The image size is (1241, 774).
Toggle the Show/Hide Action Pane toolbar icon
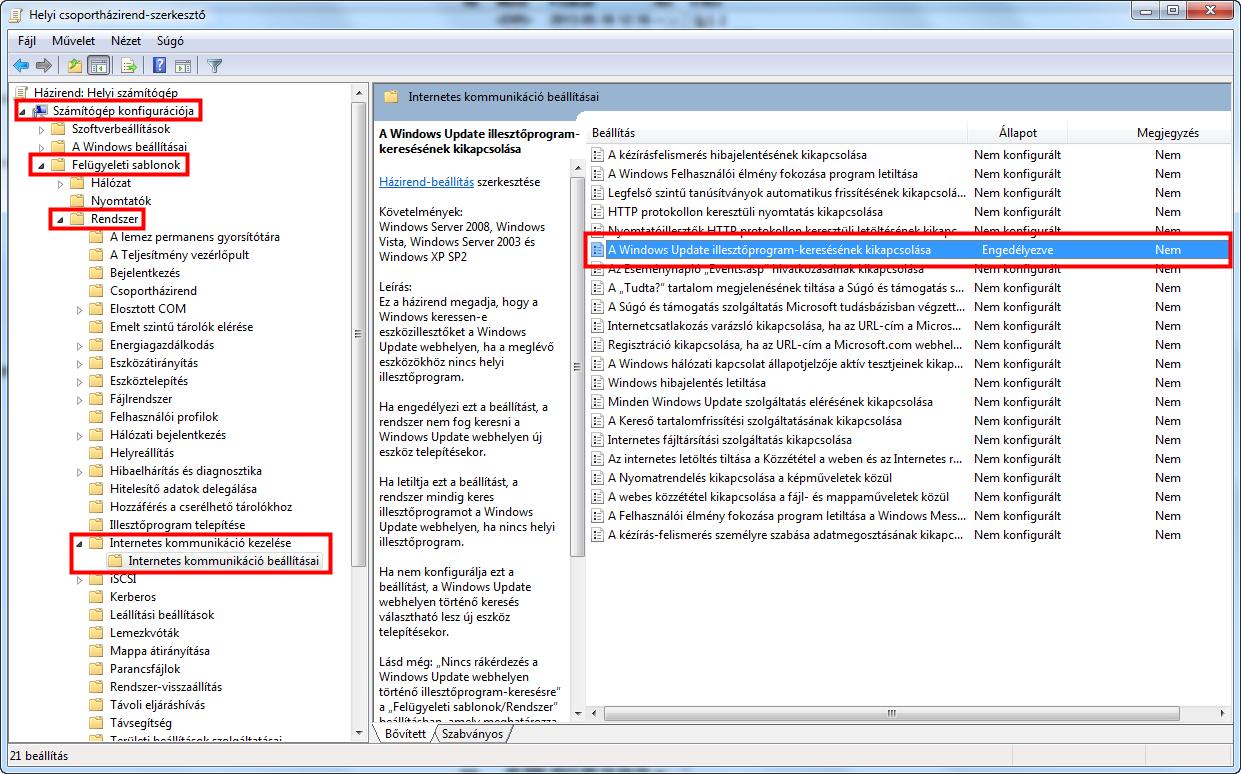pos(182,65)
